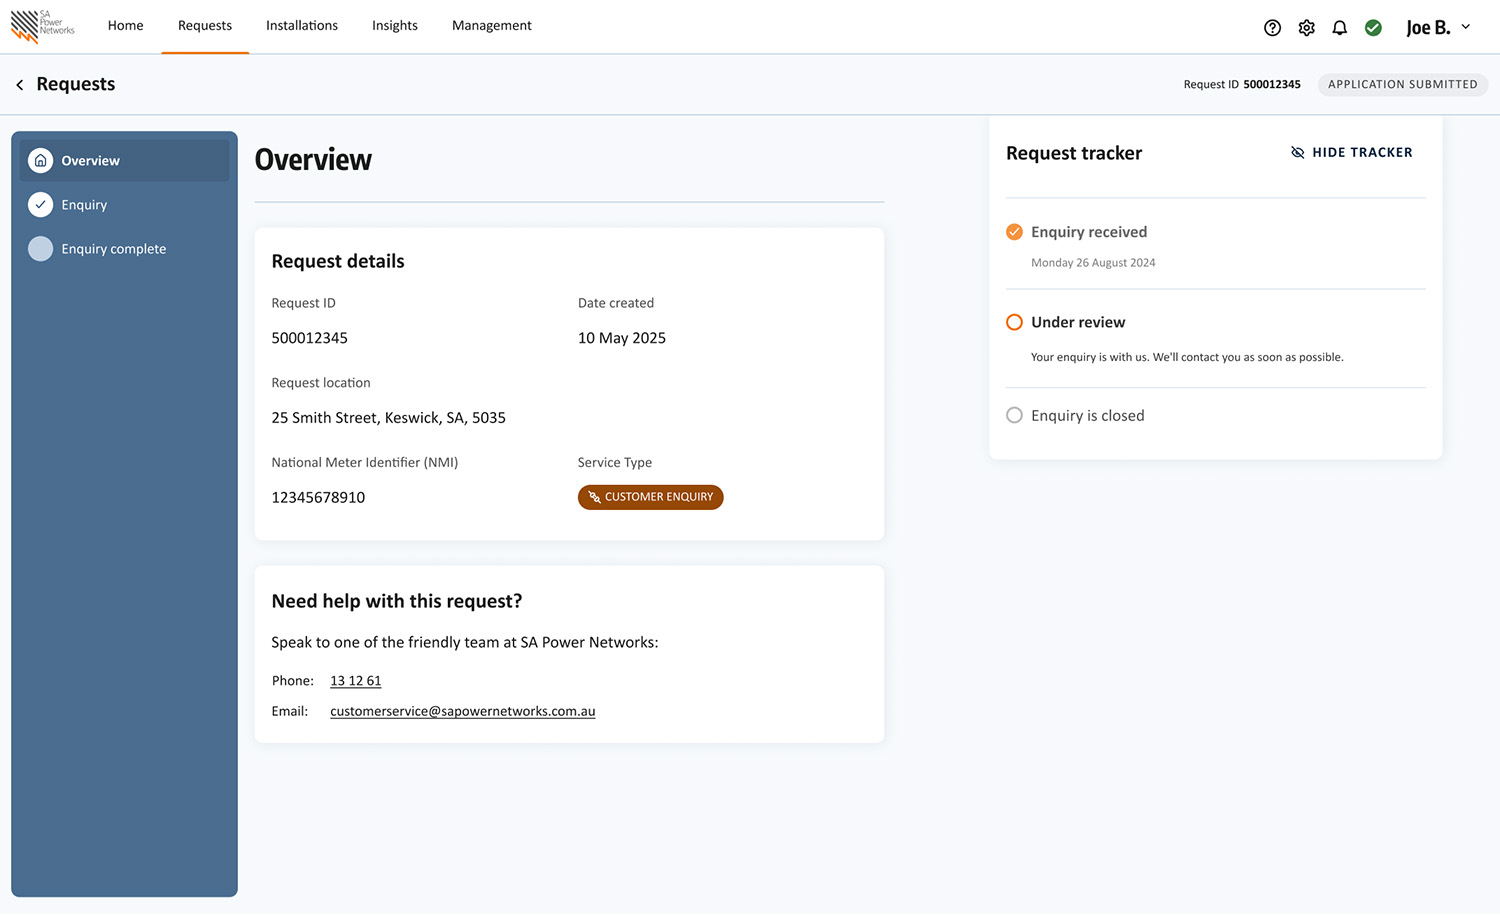This screenshot has height=915, width=1500.
Task: Click the back arrow beside Requests
Action: [20, 85]
